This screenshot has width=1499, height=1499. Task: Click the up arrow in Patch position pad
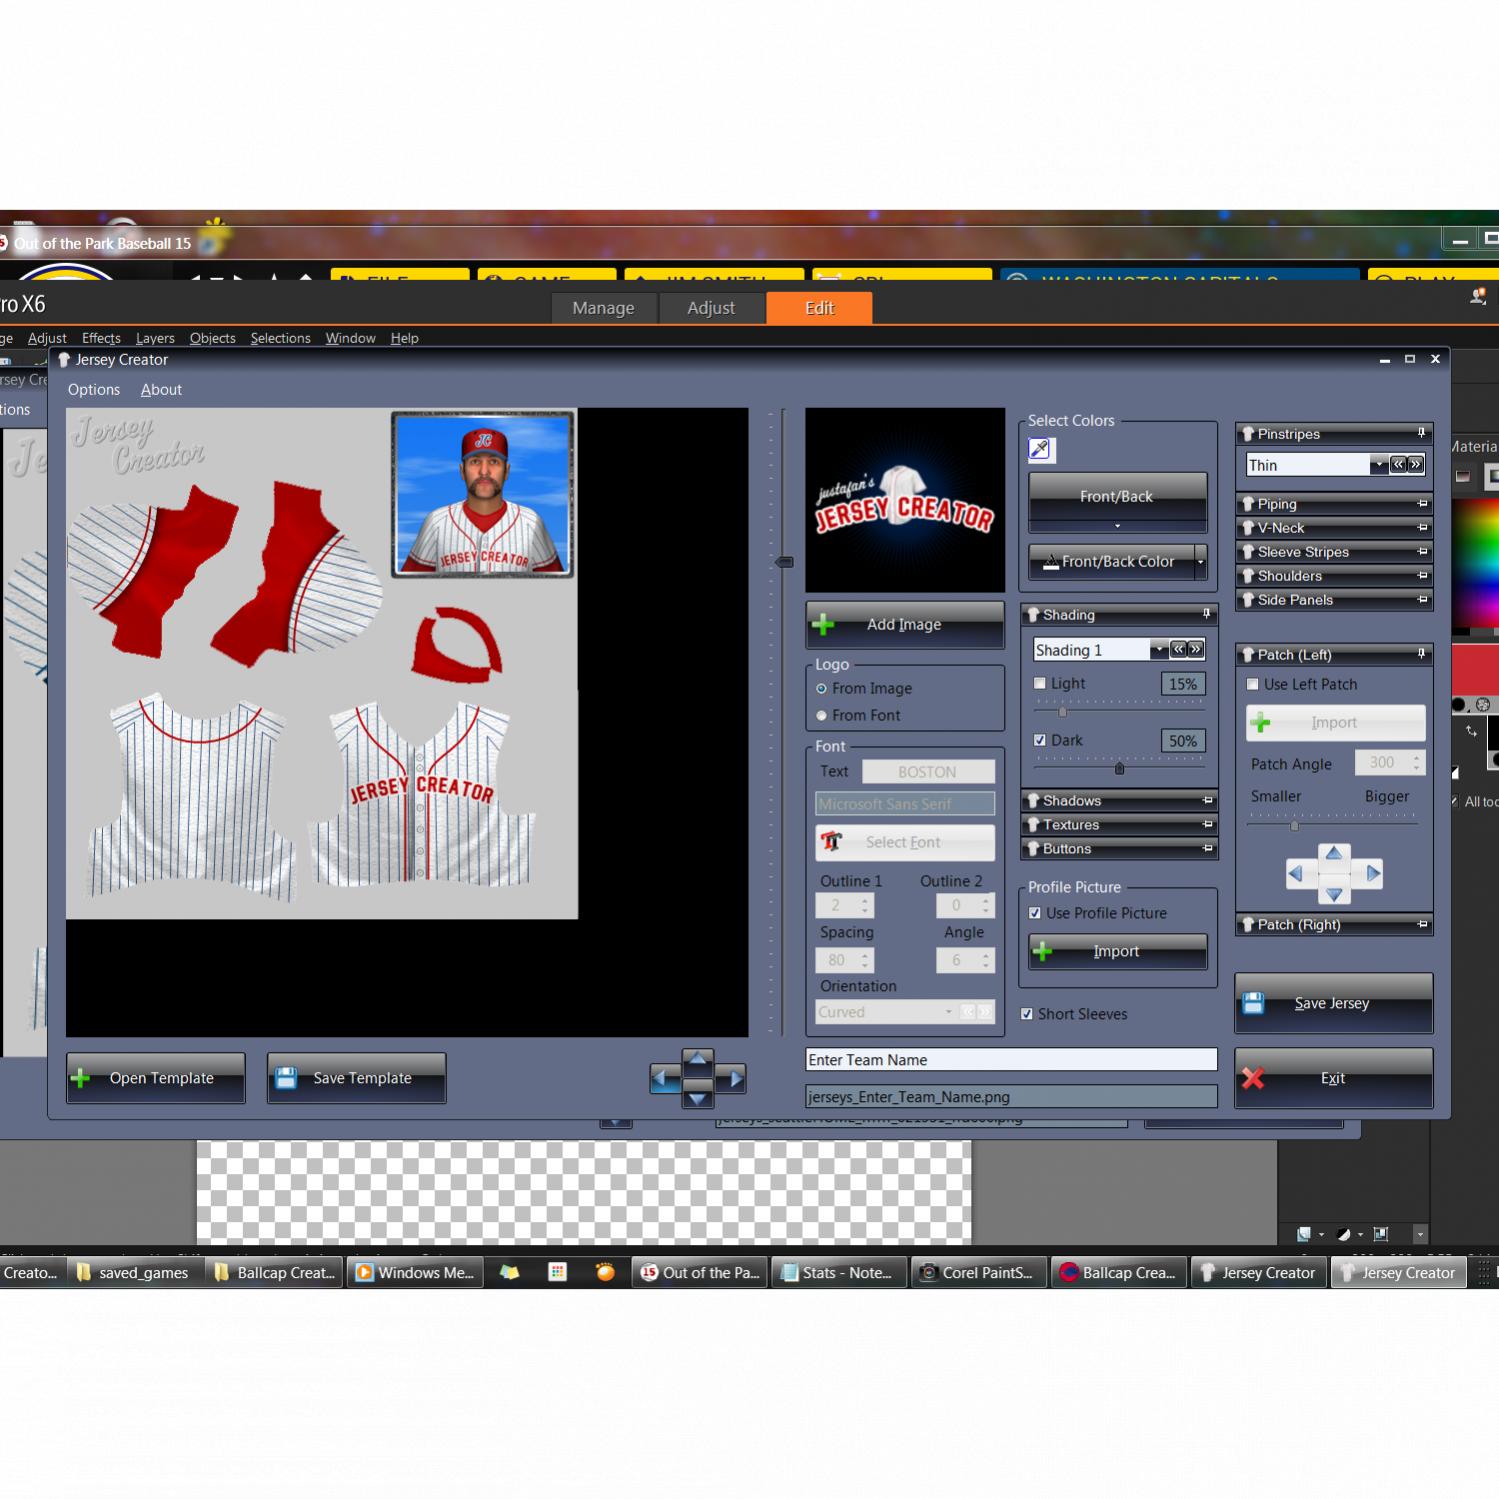(1333, 854)
